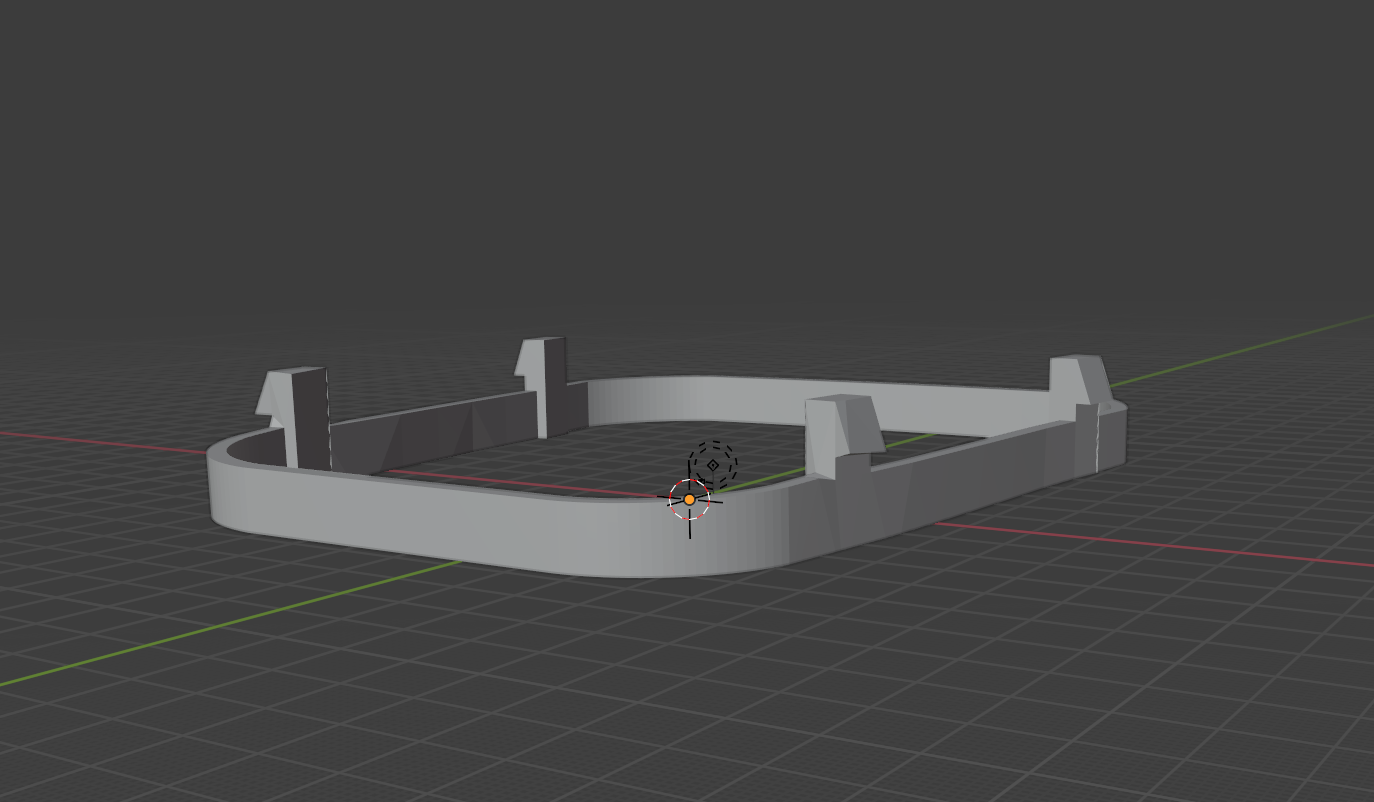Click the orange origin point dot
1374x802 pixels.
tap(689, 499)
